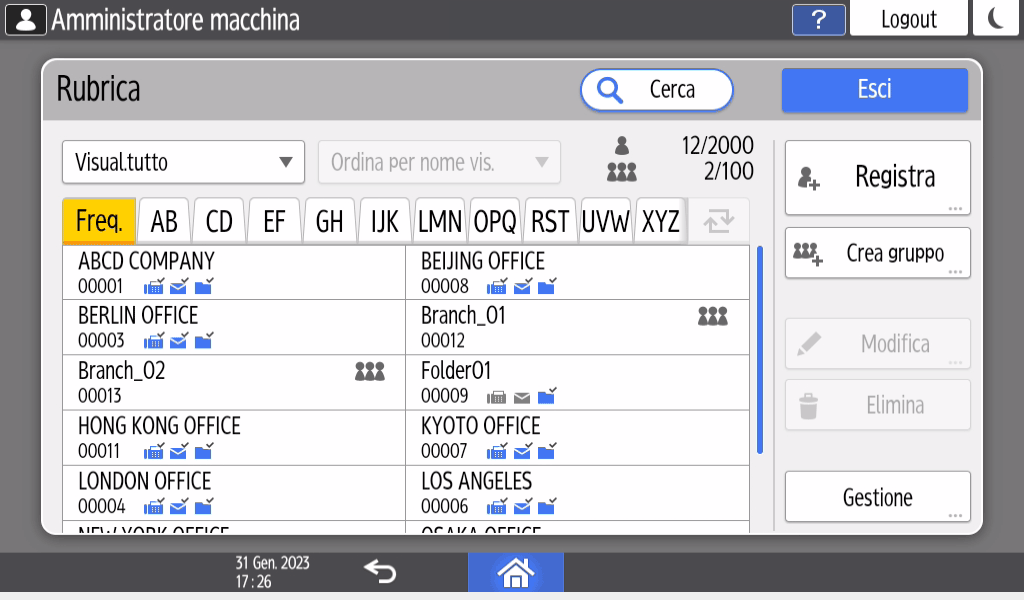Click Registra to add new entry
Image resolution: width=1024 pixels, height=600 pixels.
click(x=877, y=177)
